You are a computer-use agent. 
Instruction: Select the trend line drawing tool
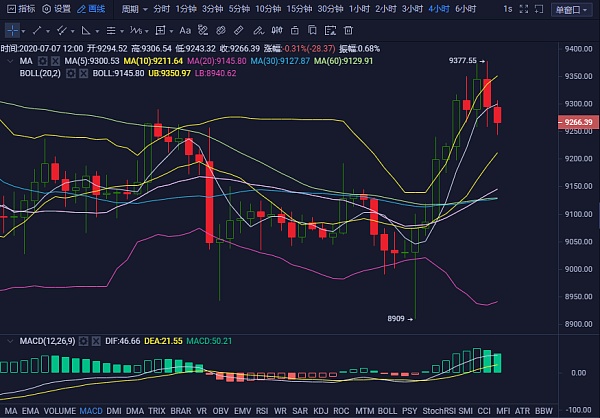pyautogui.click(x=37, y=30)
